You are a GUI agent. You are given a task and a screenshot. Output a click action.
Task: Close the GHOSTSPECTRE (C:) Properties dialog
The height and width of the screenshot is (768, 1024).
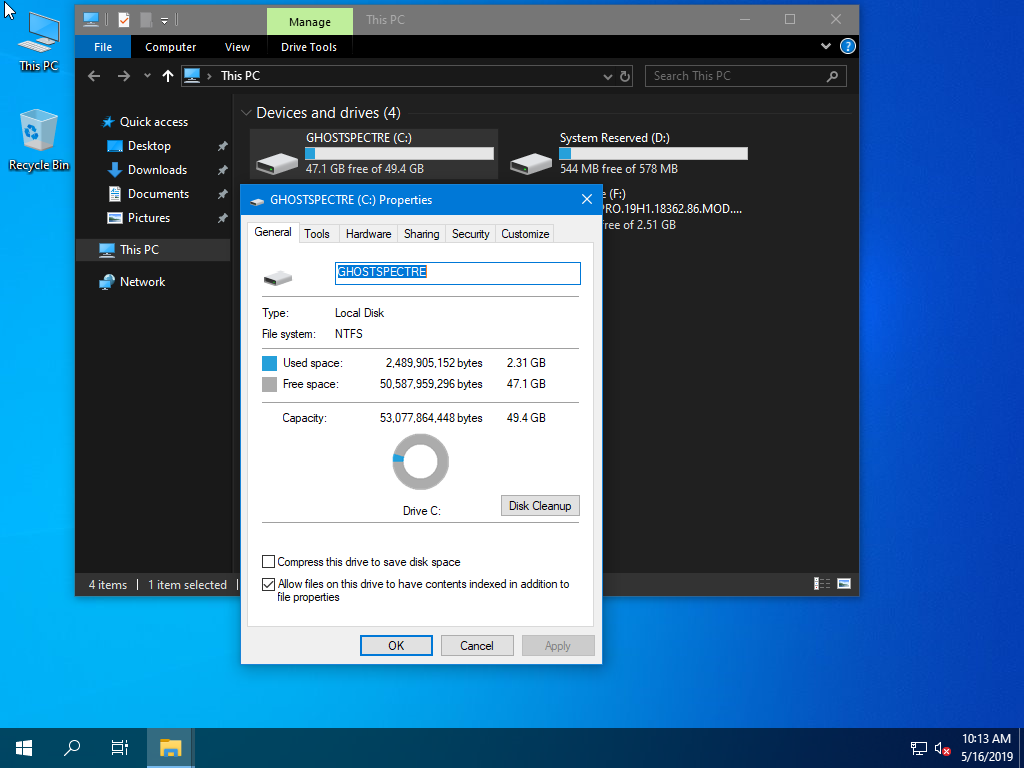pos(586,199)
